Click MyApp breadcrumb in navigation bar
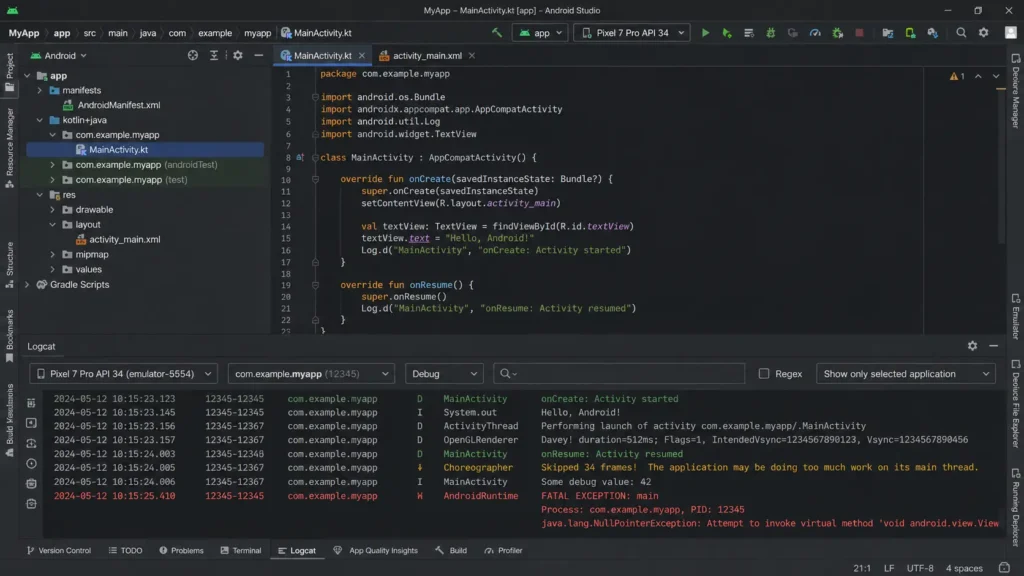 [24, 33]
